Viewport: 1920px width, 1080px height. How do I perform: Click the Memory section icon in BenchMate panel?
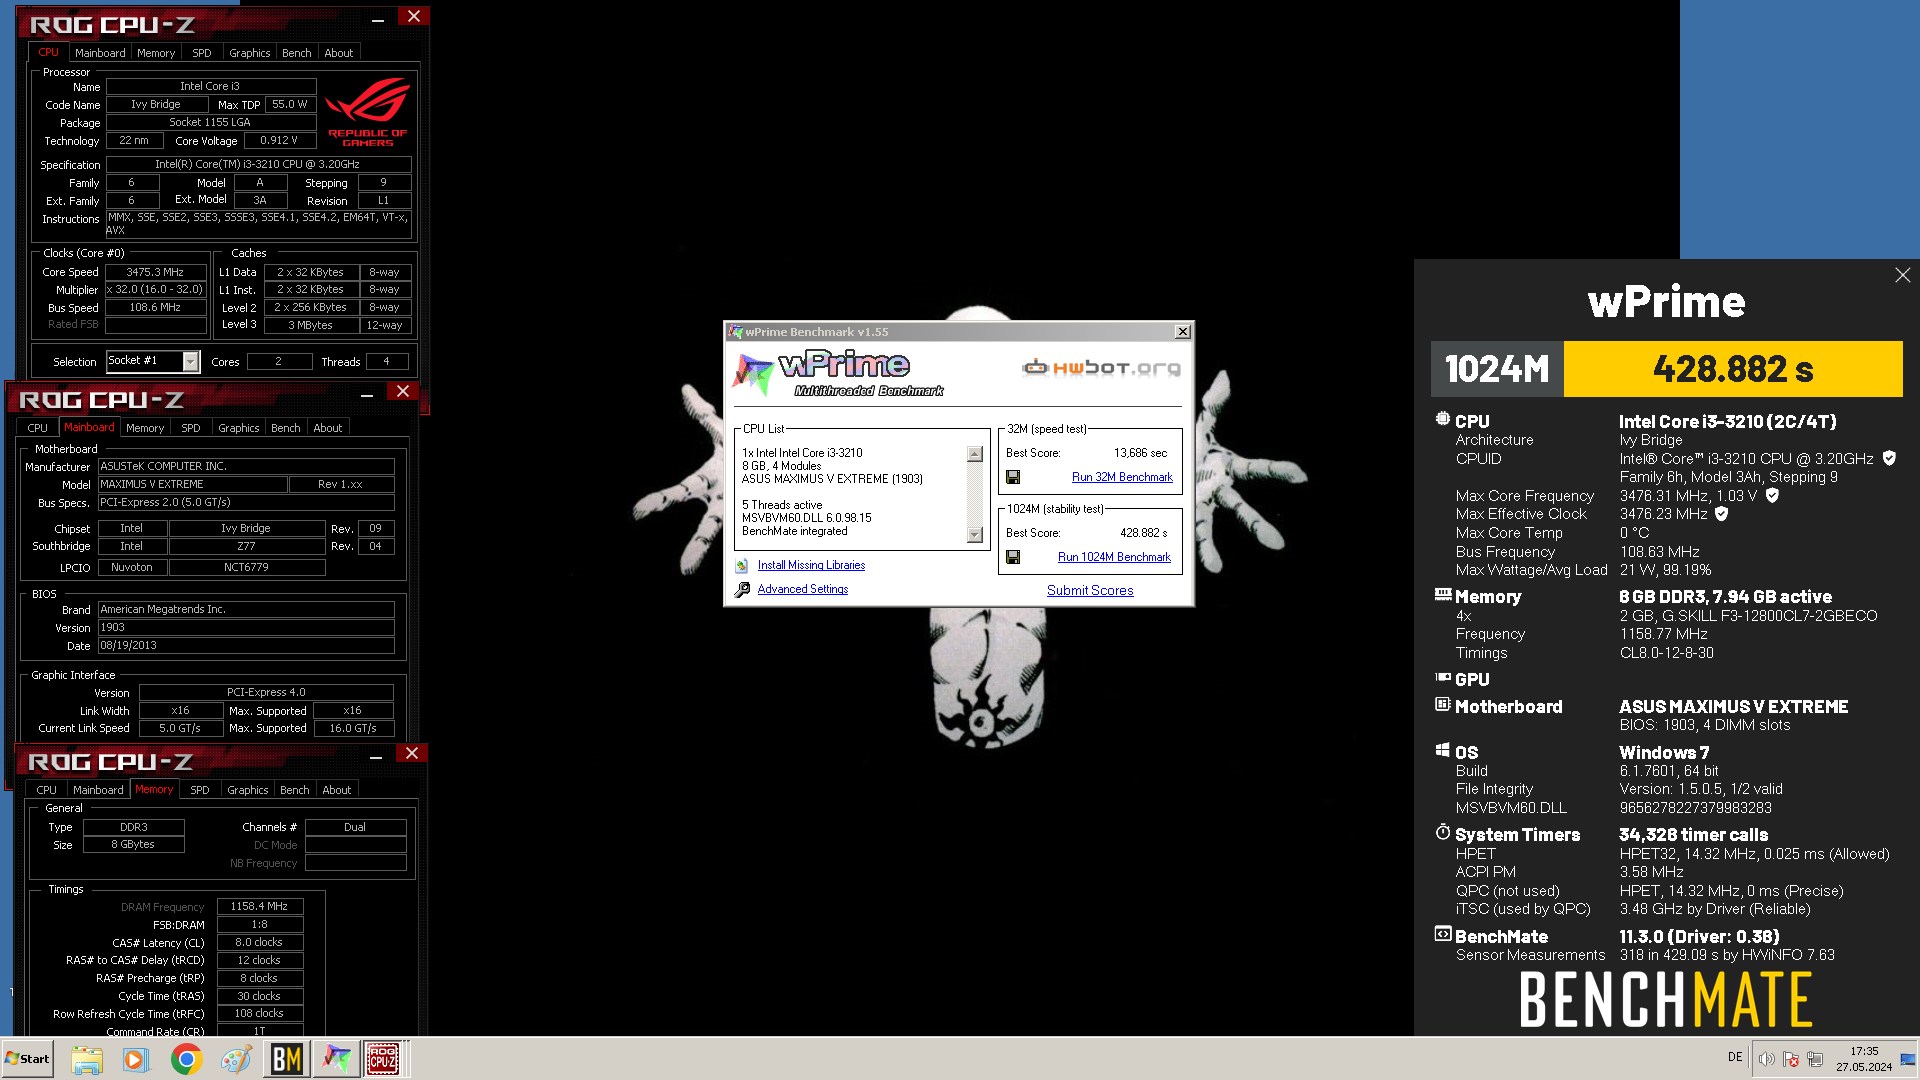tap(1442, 595)
